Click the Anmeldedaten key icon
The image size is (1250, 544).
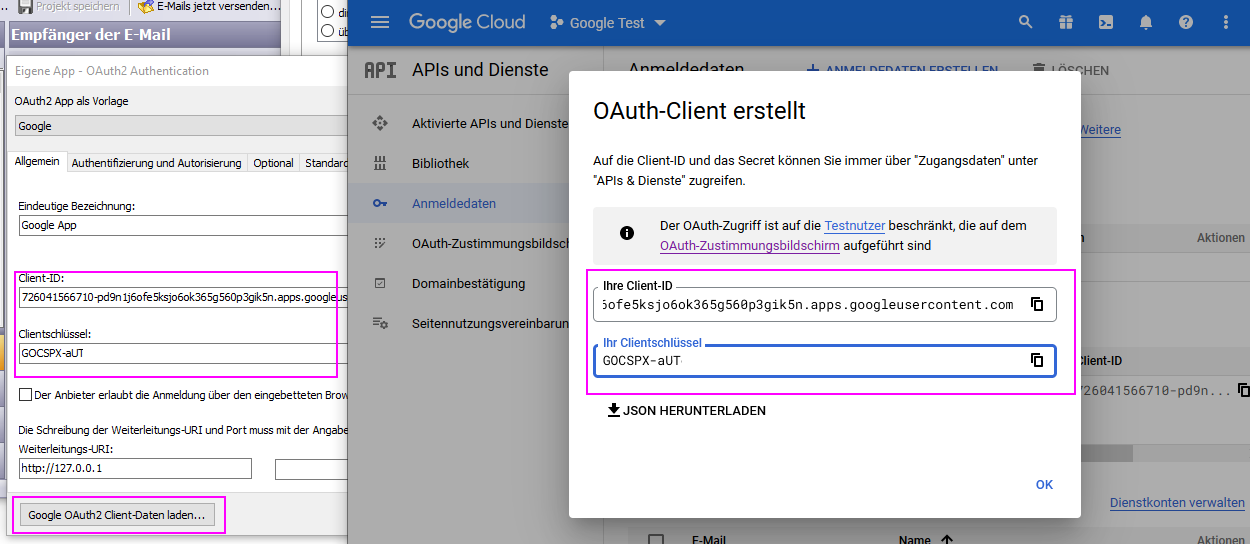379,203
